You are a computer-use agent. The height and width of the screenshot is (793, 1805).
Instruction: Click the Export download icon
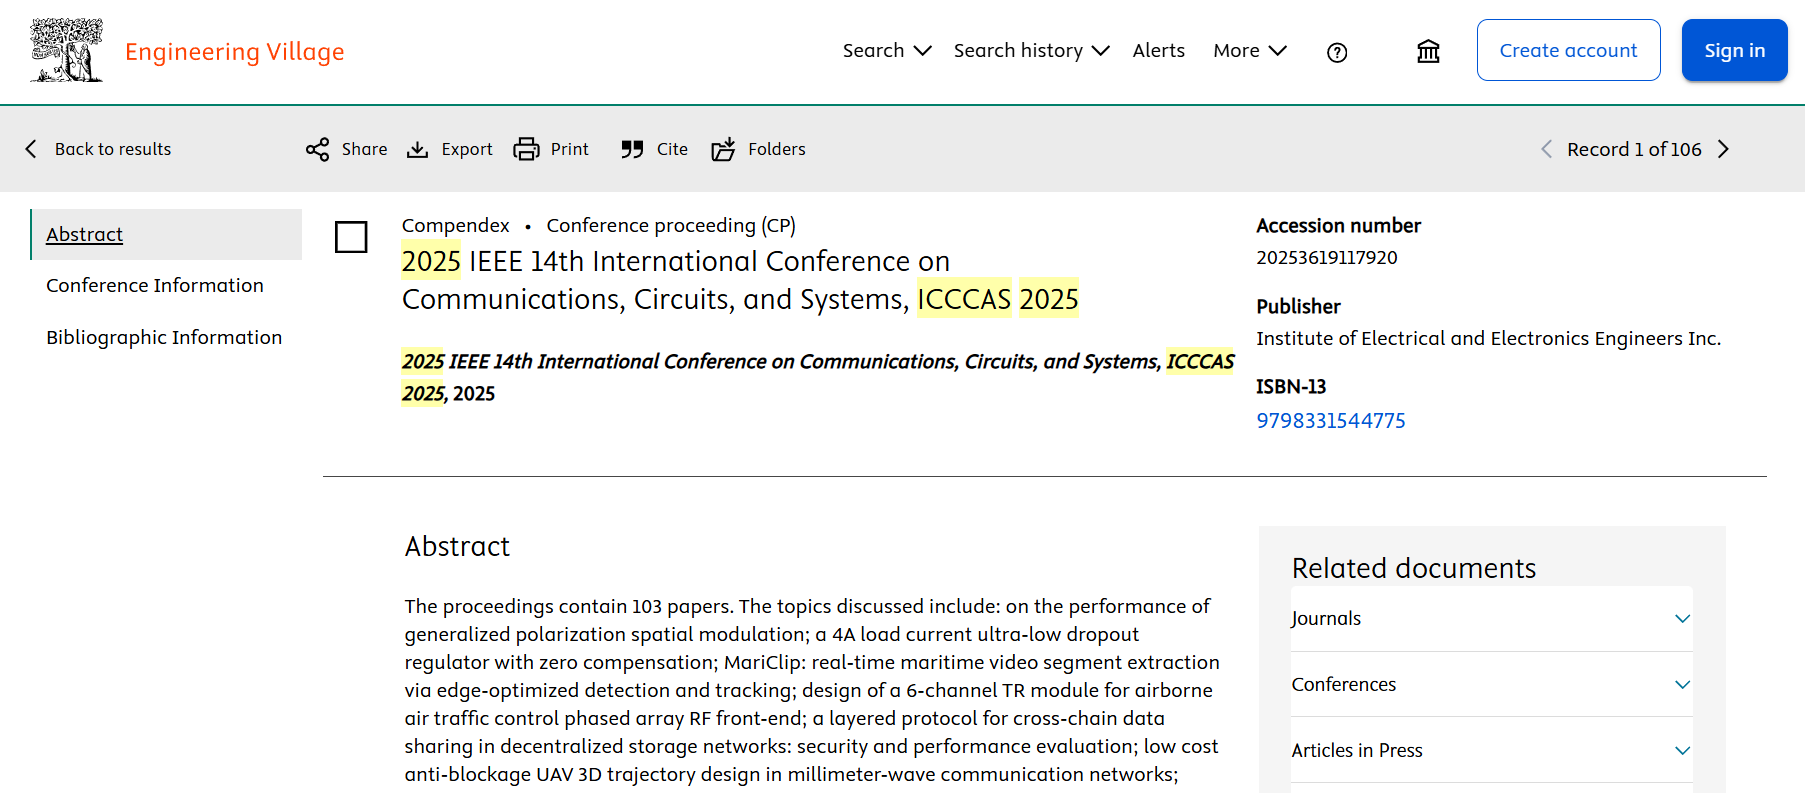click(417, 150)
